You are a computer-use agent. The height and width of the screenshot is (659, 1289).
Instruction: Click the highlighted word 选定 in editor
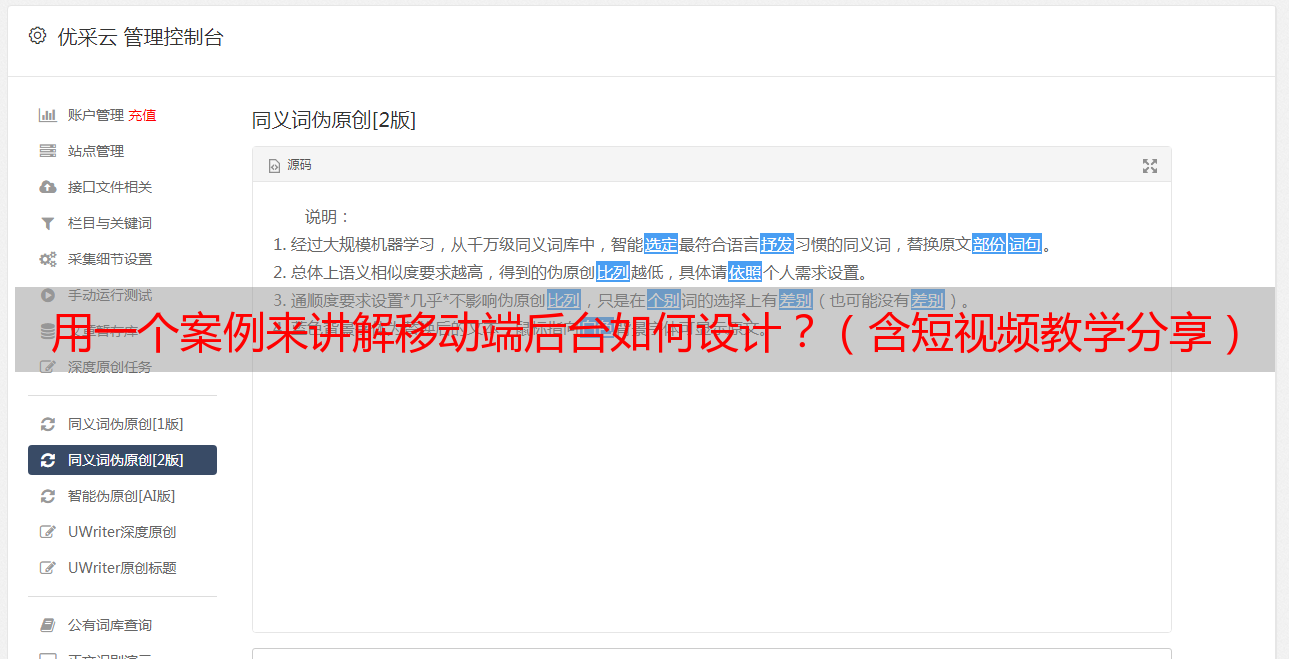coord(661,244)
